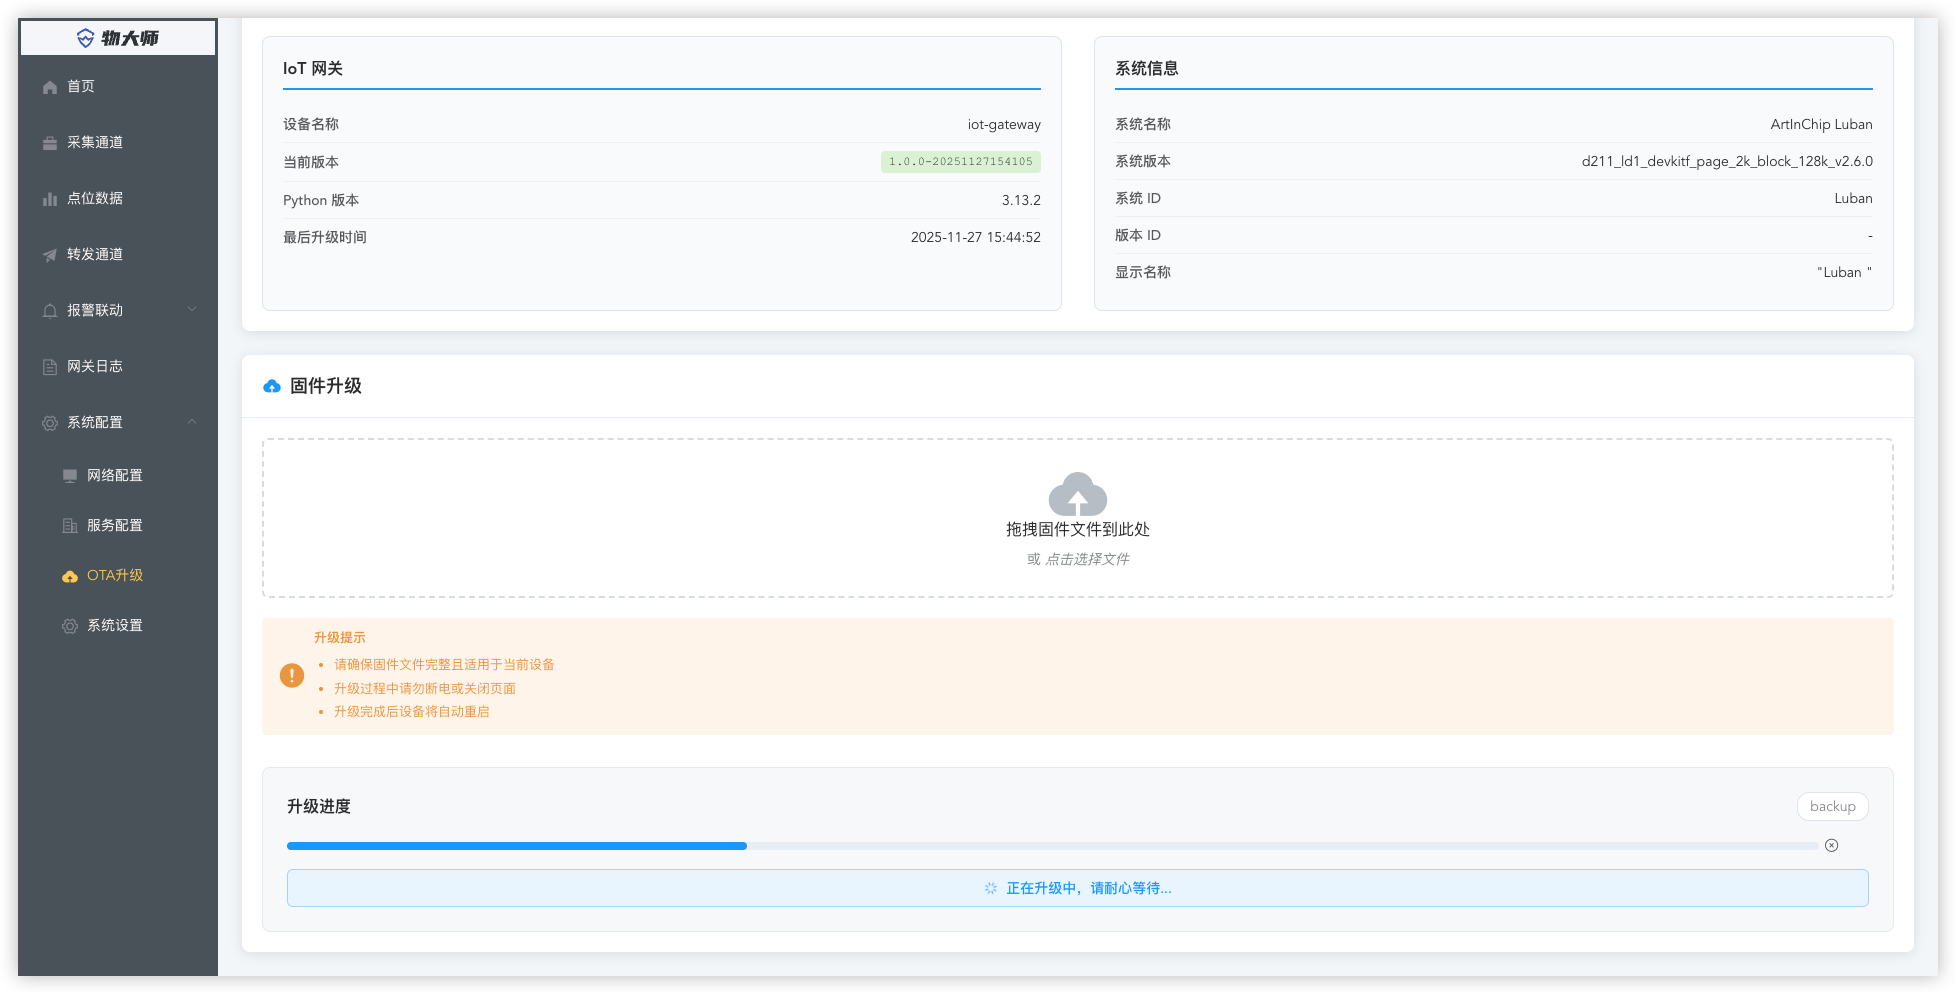Collapse the 系统配置 submenu chevron
1956x994 pixels.
click(192, 422)
